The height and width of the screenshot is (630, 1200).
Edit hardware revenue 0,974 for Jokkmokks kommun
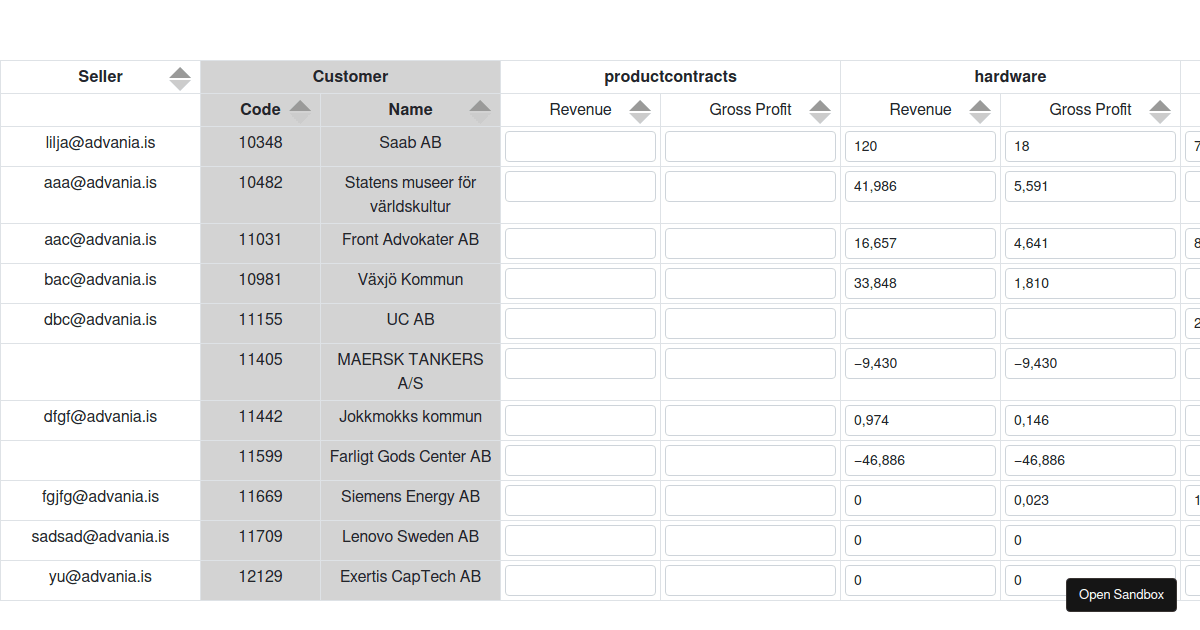pos(920,420)
